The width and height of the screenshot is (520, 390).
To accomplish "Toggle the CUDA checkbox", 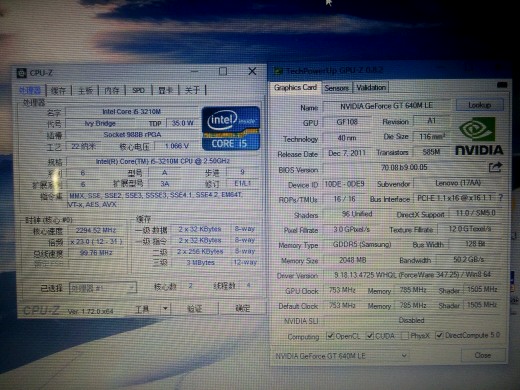I will [x=370, y=336].
